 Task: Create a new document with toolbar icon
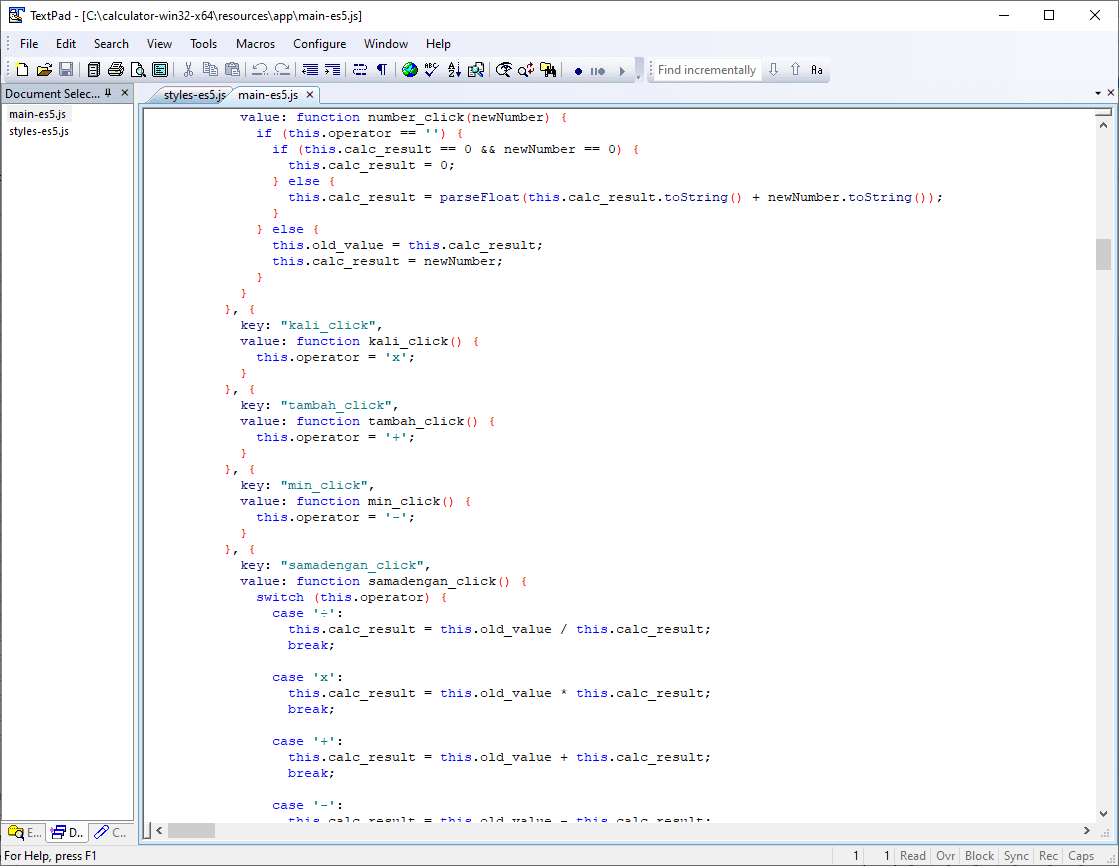point(22,70)
